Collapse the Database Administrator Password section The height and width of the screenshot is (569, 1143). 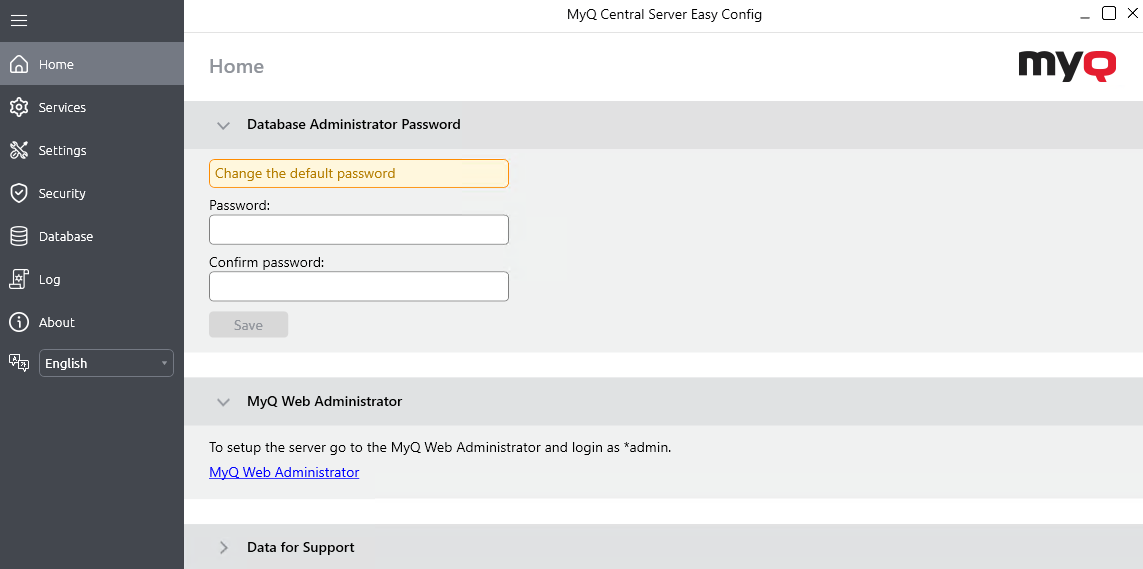(x=224, y=125)
